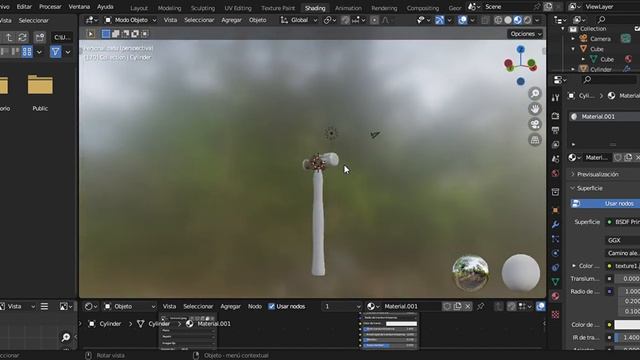Image resolution: width=640 pixels, height=360 pixels.
Task: Switch to the Texture Paint workspace tab
Action: point(278,8)
